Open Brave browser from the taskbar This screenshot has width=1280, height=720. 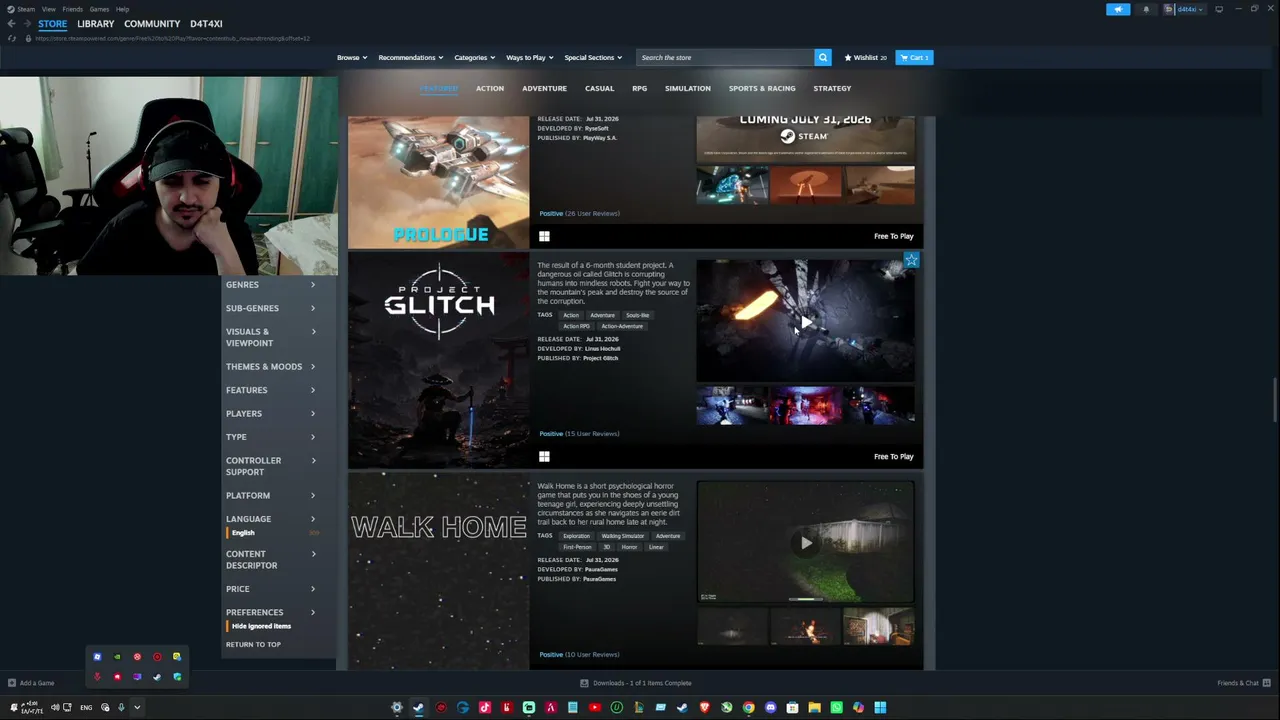704,708
